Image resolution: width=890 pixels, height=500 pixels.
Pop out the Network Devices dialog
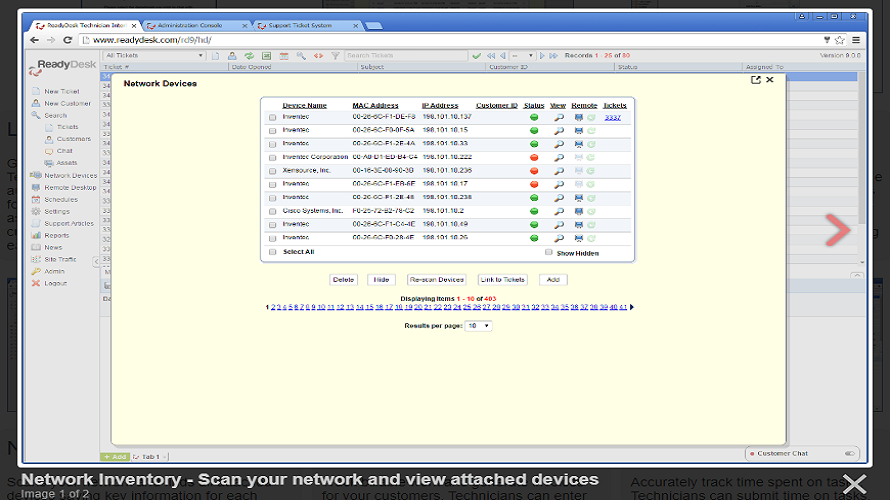755,80
